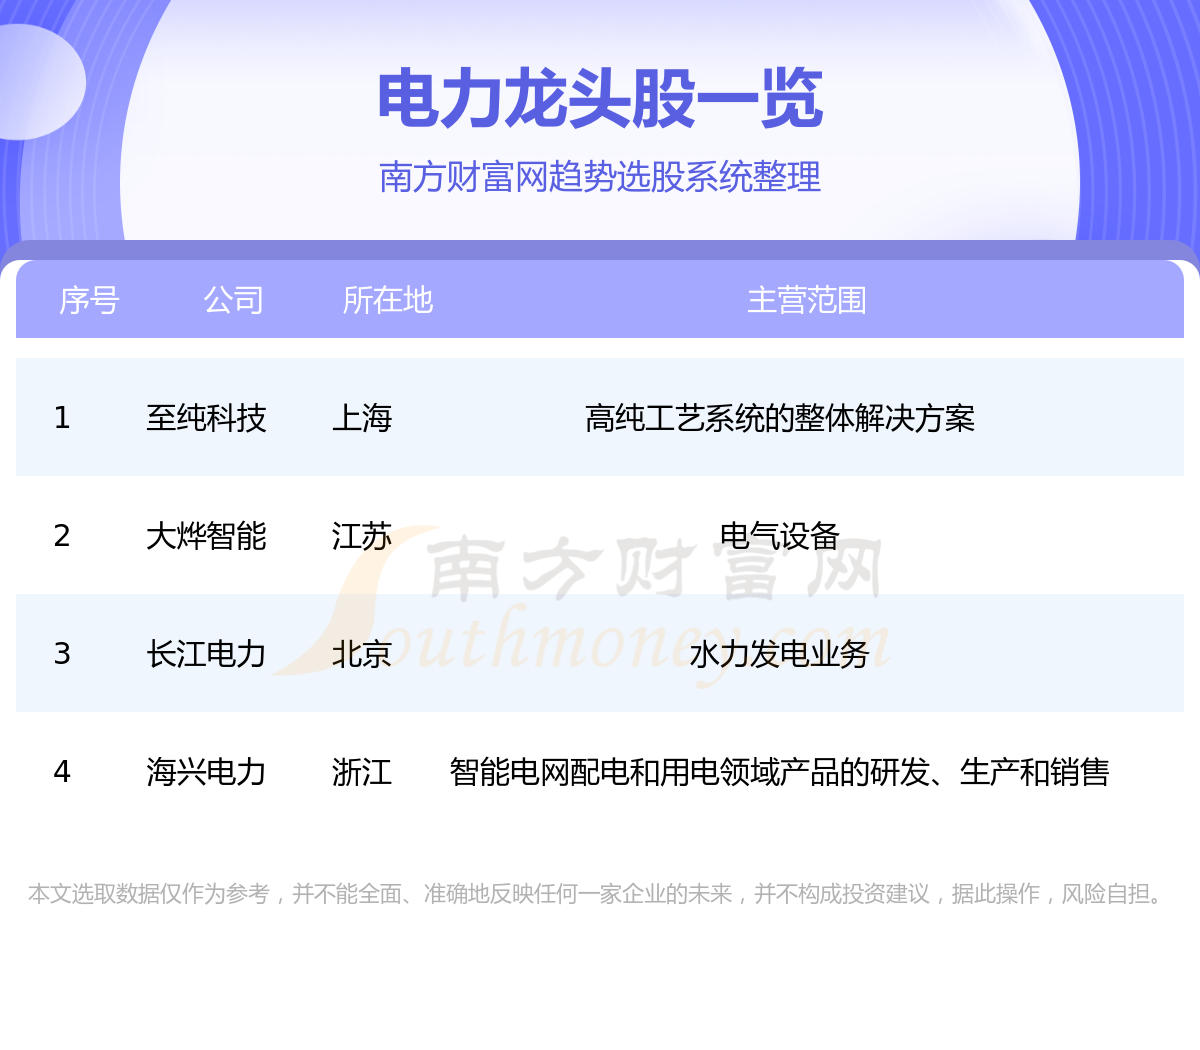Click the 主营范围 column header
Viewport: 1200px width, 1050px height.
click(x=807, y=300)
